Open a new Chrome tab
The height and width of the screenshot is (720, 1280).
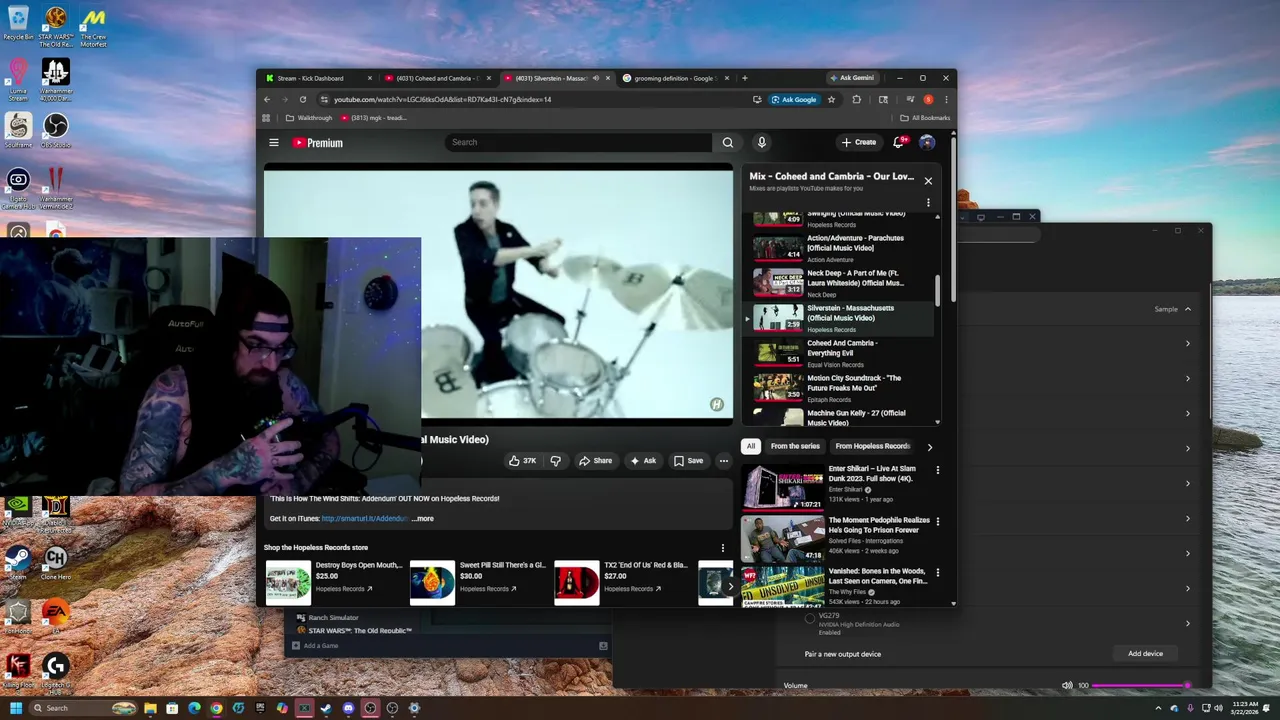tap(744, 78)
